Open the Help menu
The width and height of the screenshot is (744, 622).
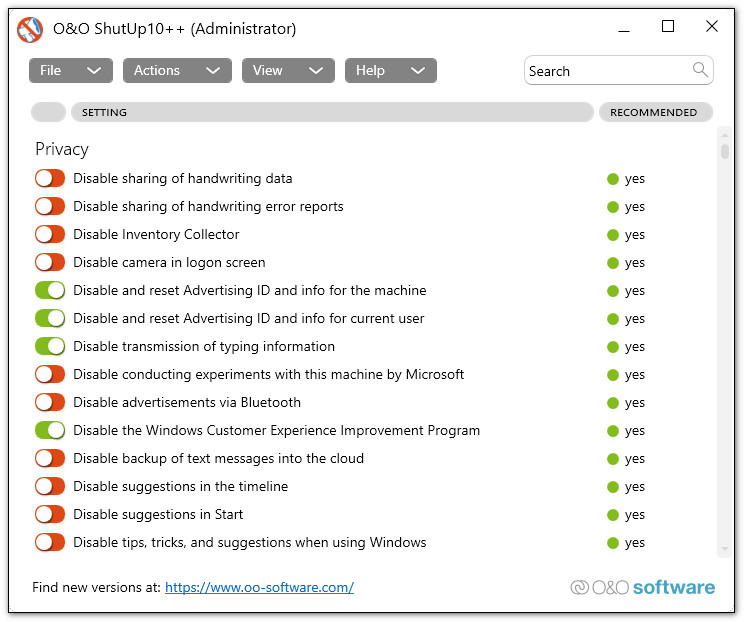pos(390,70)
